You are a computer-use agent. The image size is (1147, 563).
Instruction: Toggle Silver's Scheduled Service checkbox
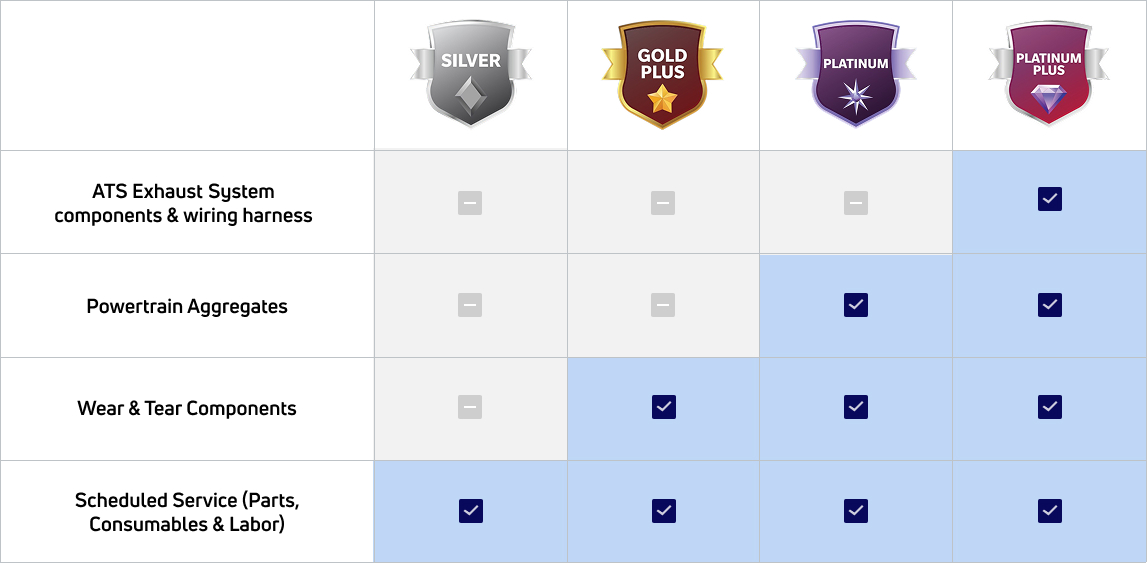point(471,510)
